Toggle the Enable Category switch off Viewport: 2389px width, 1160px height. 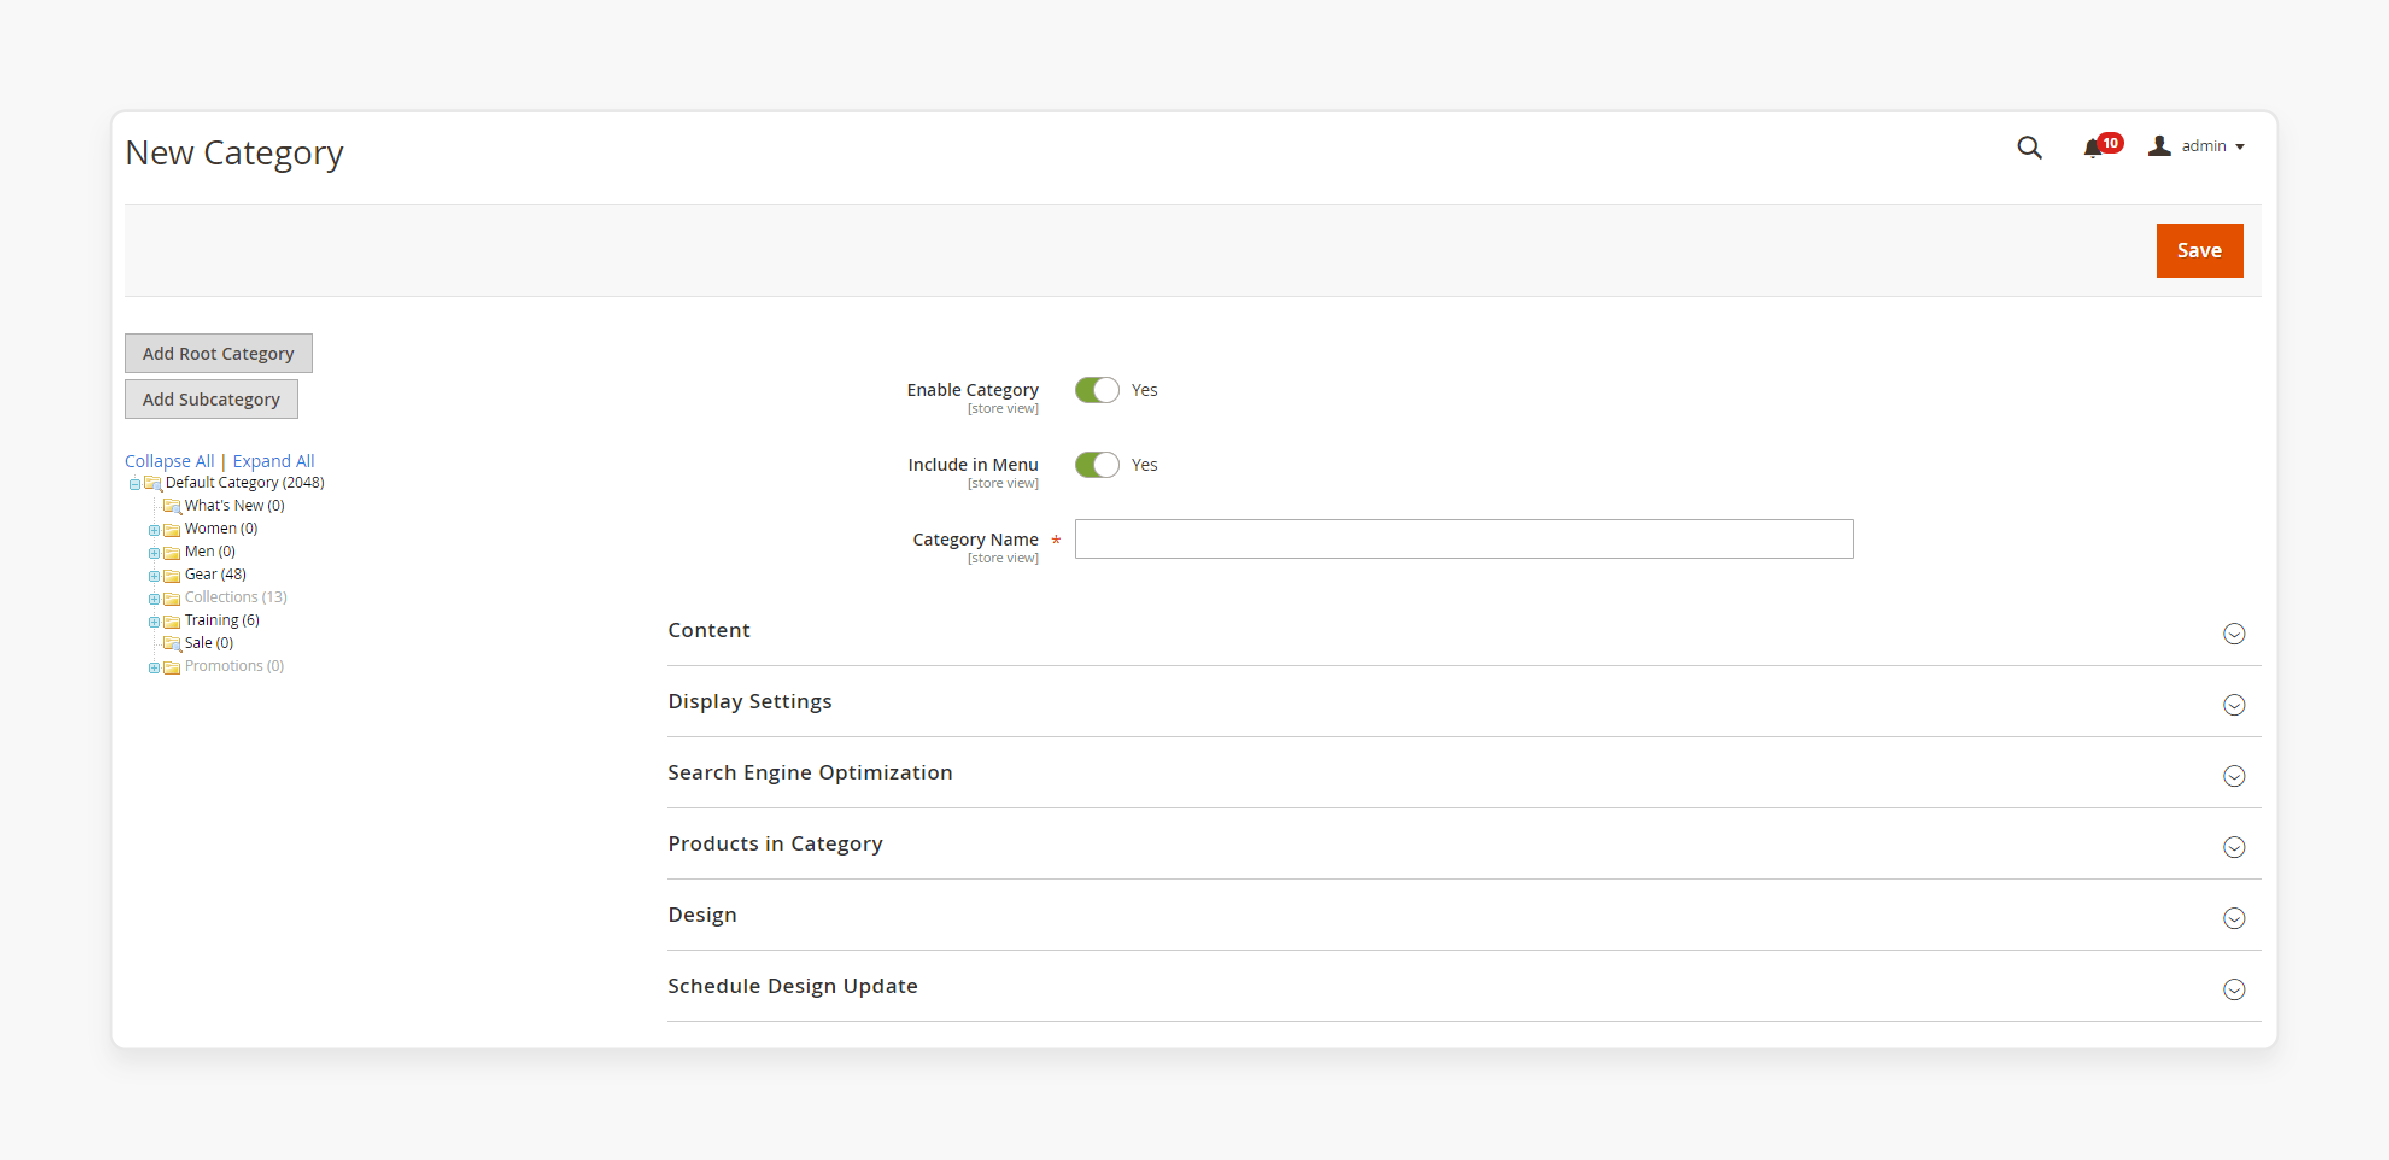point(1095,389)
